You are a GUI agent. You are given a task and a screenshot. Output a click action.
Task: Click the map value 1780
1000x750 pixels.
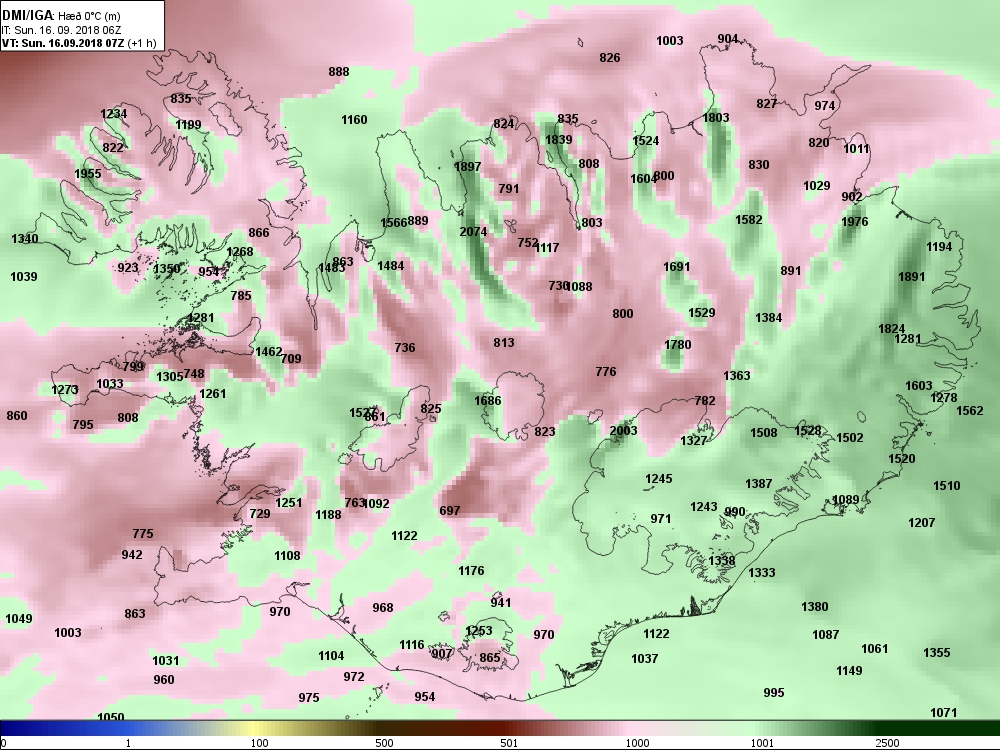[677, 344]
